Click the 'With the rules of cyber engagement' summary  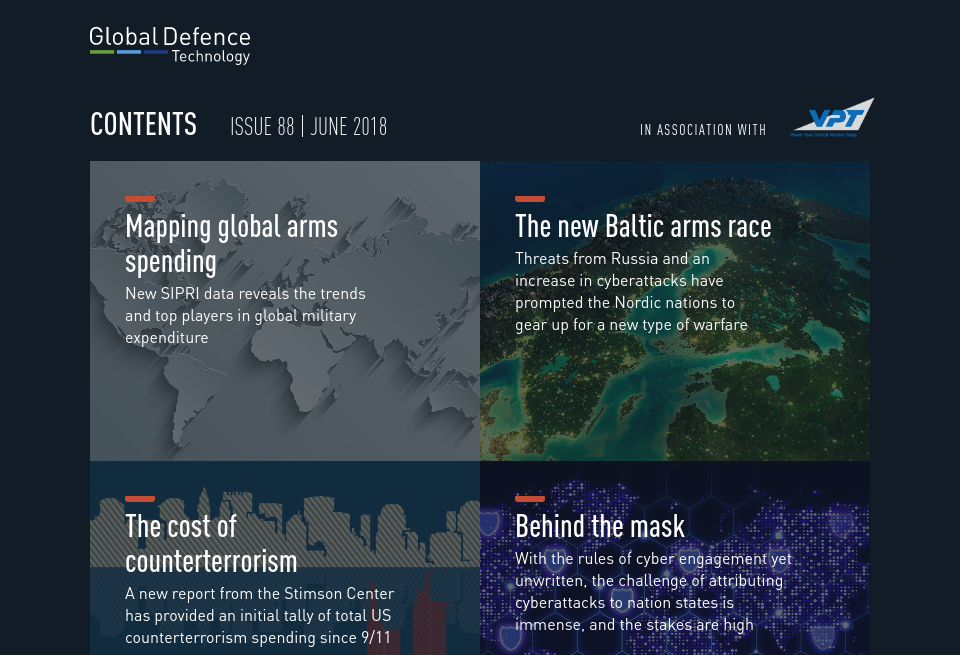pyautogui.click(x=653, y=592)
